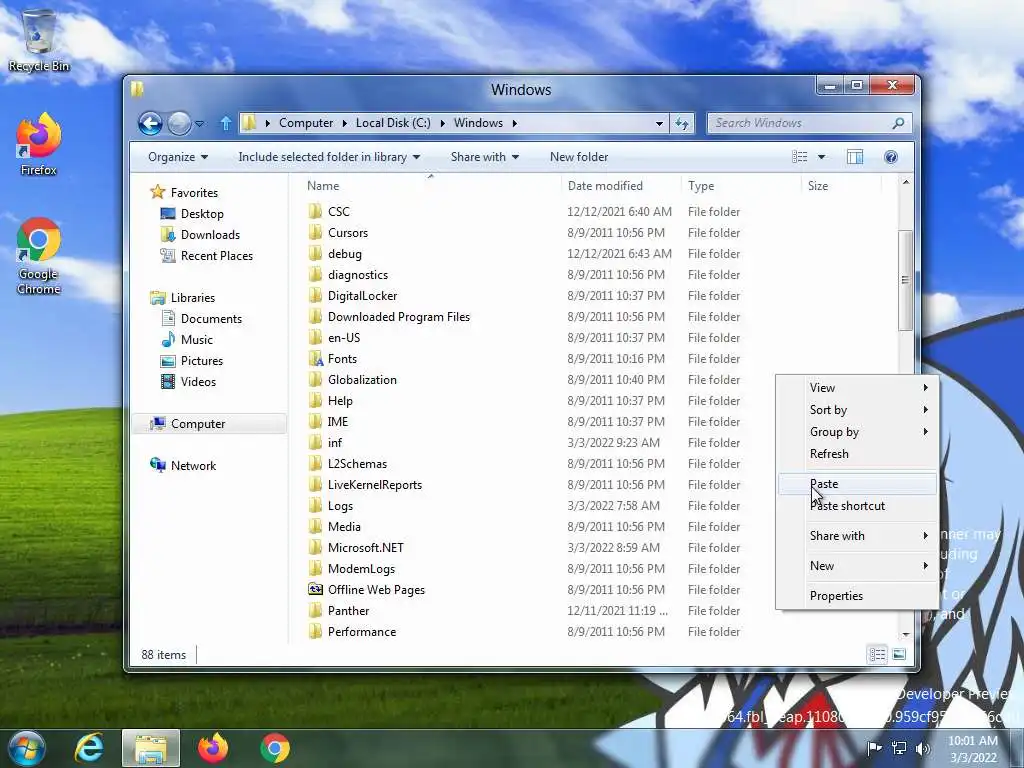Launch Google Chrome desktop shortcut
This screenshot has height=768, width=1024.
click(39, 256)
